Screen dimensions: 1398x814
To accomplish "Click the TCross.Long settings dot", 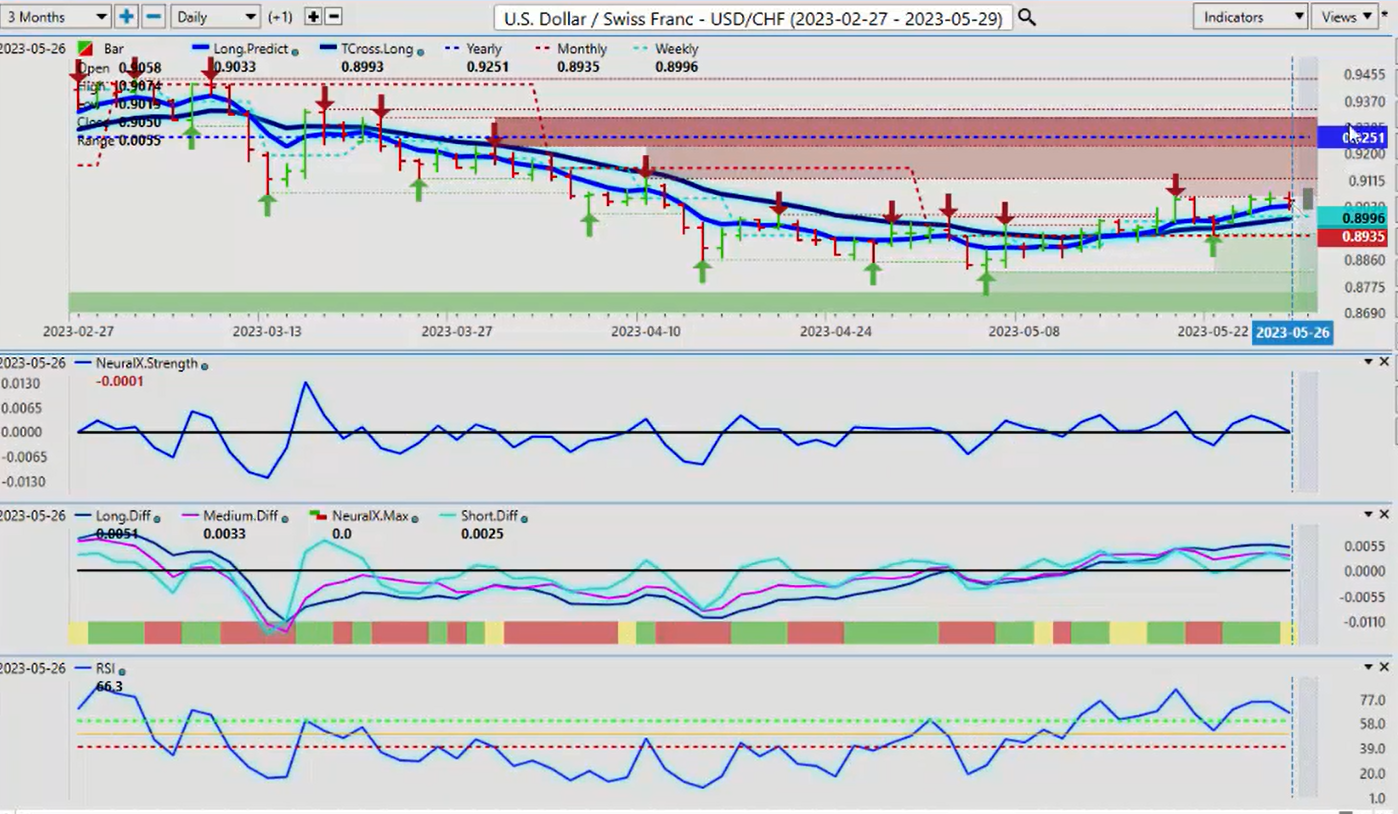I will [x=420, y=51].
